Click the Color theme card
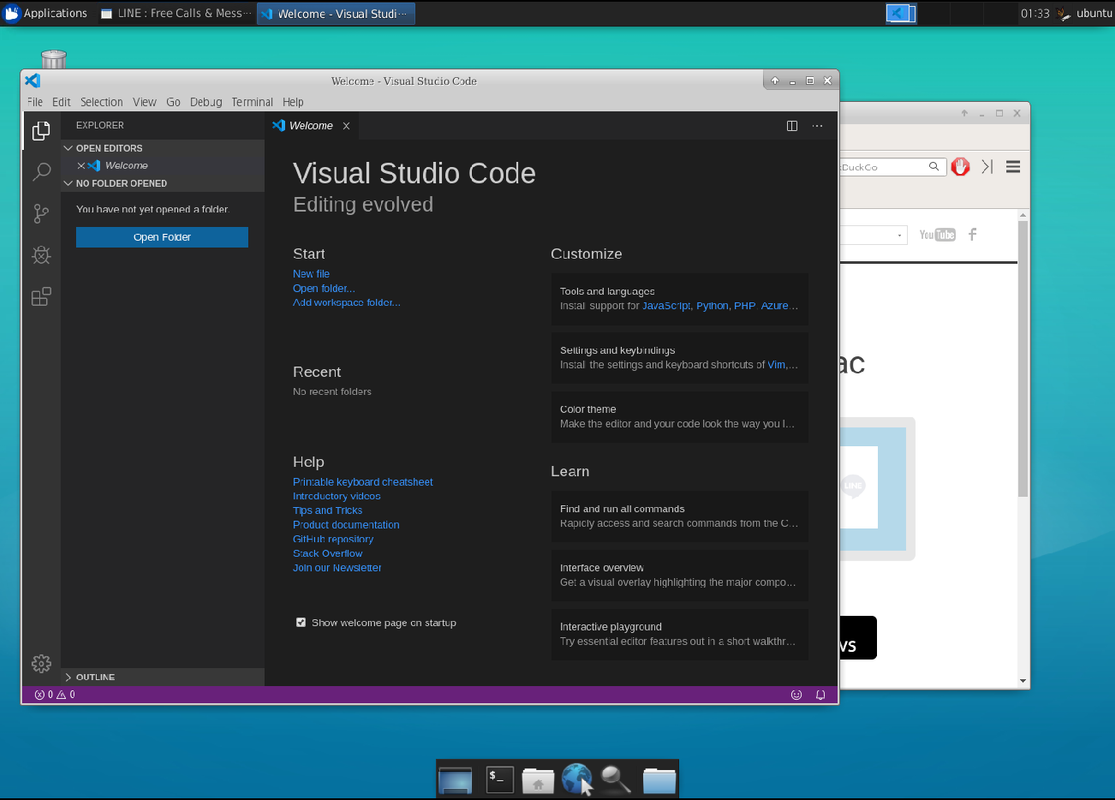Screen dimensions: 1115x800 point(679,417)
